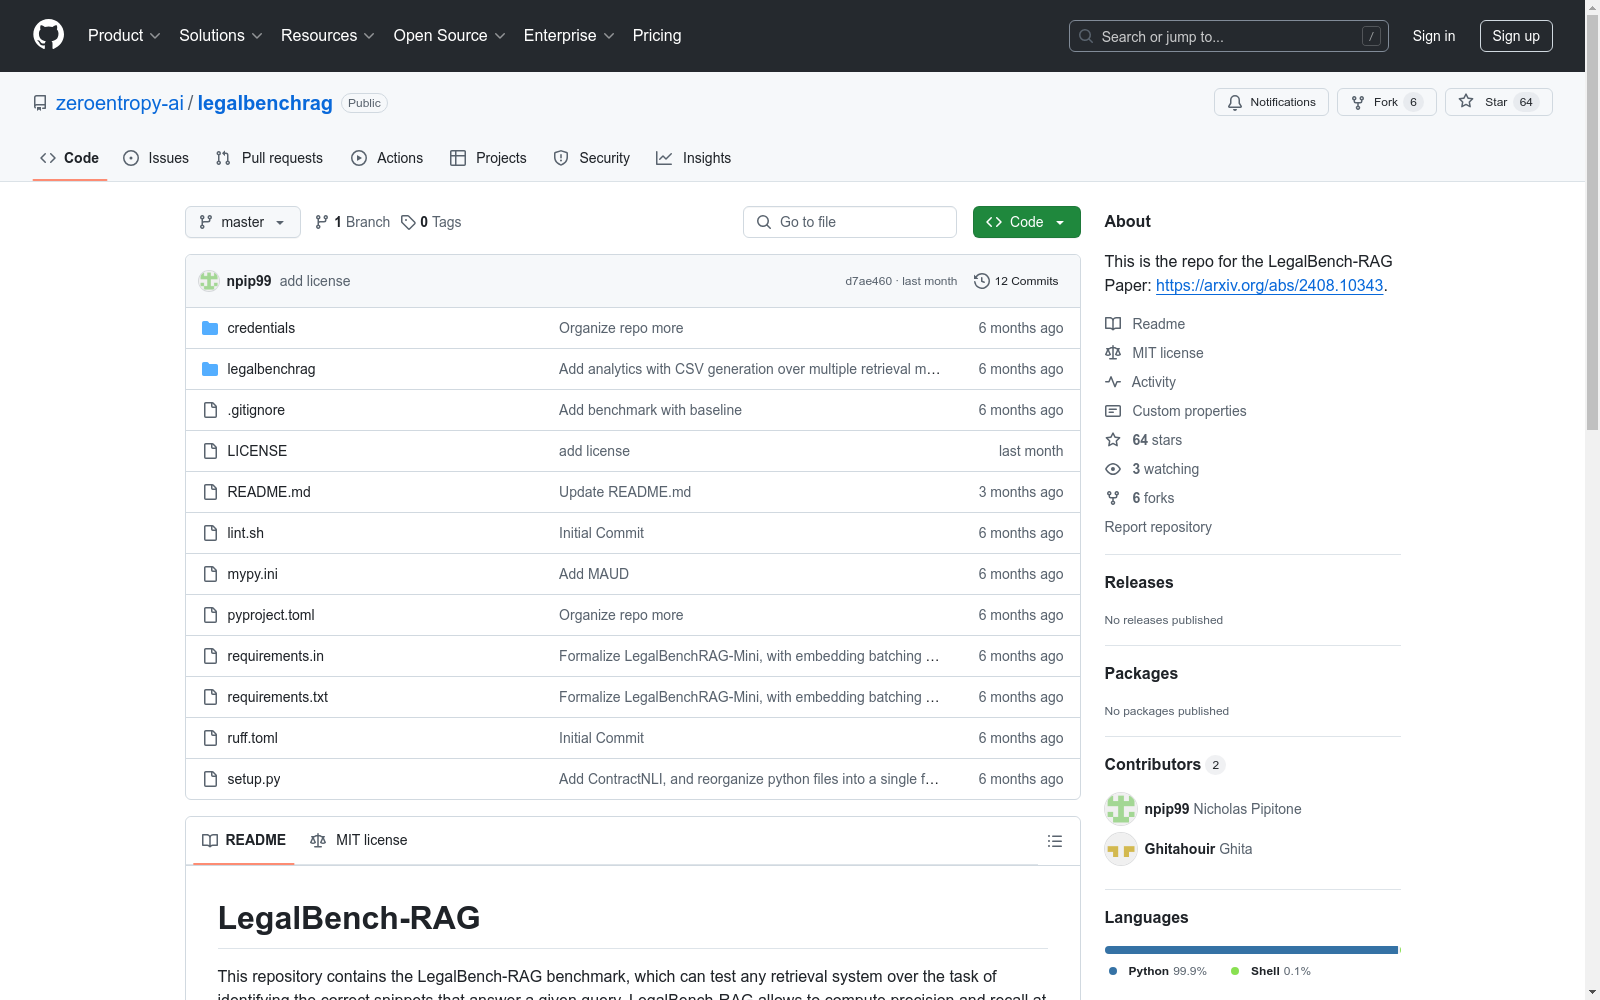The height and width of the screenshot is (1000, 1600).
Task: Click MIT license scale icon in About
Action: [x=1113, y=353]
